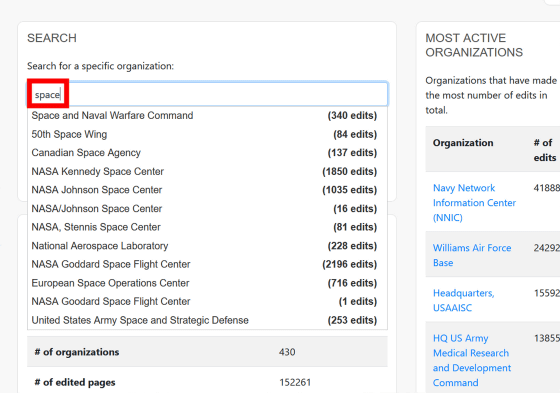This screenshot has height=393, width=560.
Task: Pick NASA Goodard Space Flight Center (1 edits)
Action: 208,301
